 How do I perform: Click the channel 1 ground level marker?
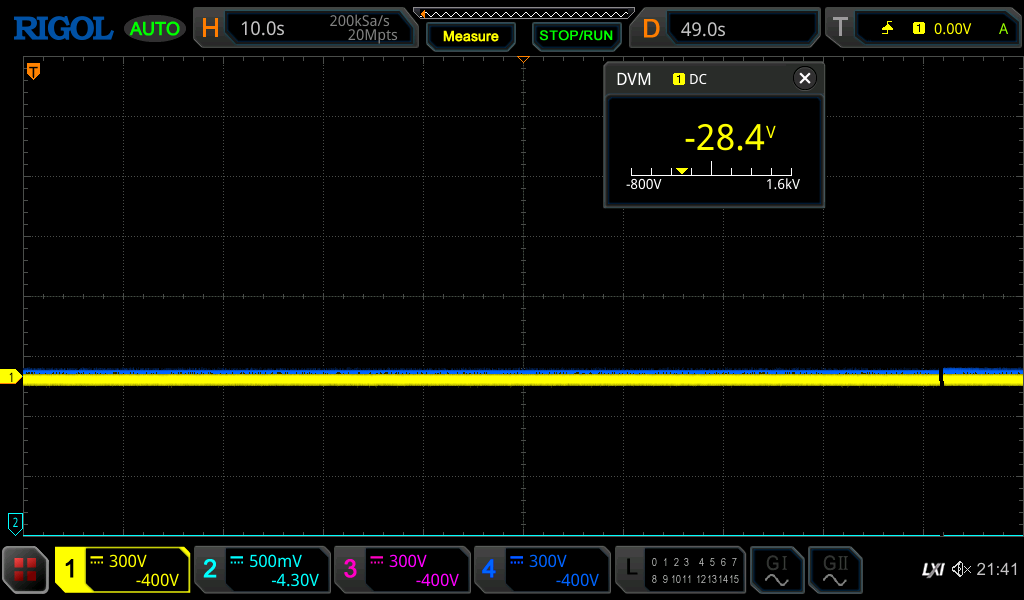click(13, 377)
